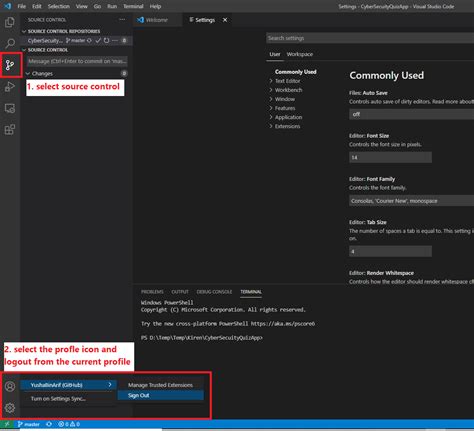Open the Explorer view in activity bar
Viewport: 474px width, 431px height.
[x=10, y=22]
